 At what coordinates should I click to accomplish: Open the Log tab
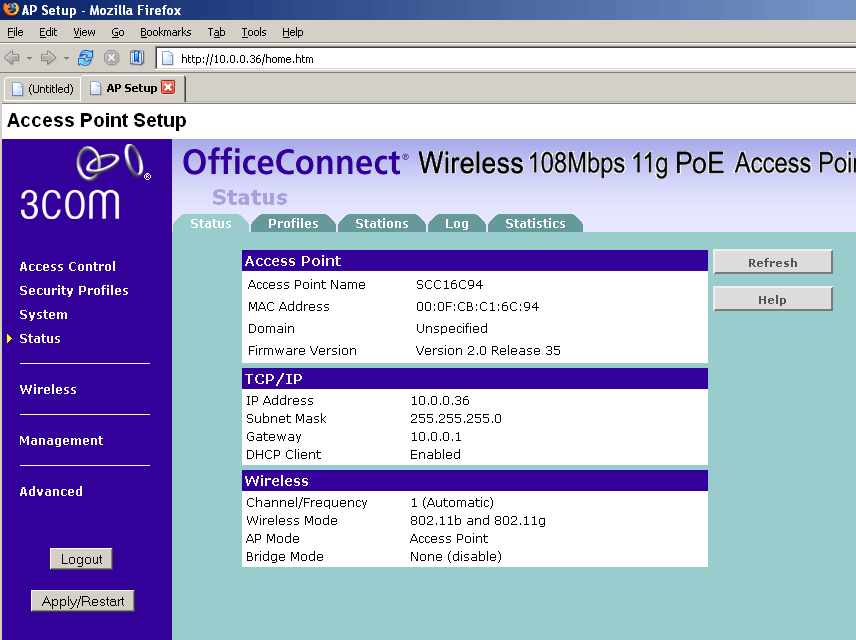(x=456, y=223)
